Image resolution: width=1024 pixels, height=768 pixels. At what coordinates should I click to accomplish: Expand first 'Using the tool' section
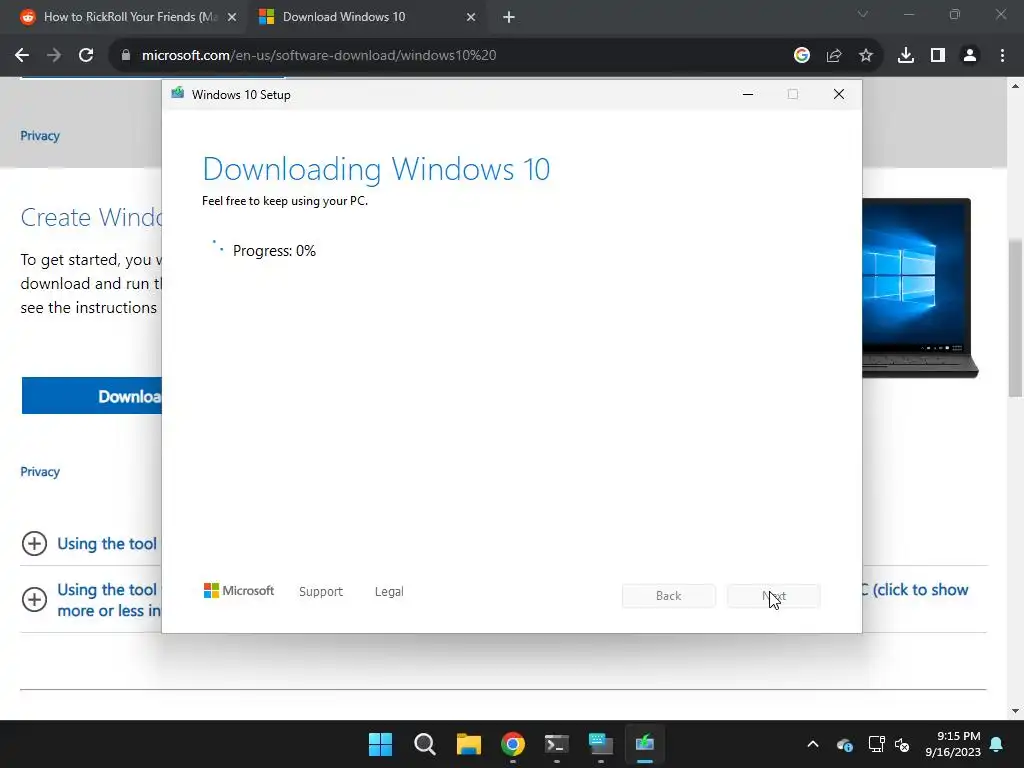(x=35, y=543)
